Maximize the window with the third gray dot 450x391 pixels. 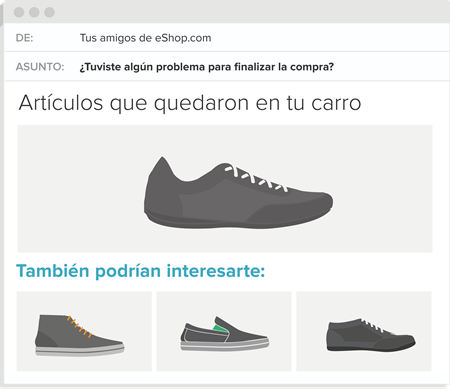[49, 12]
